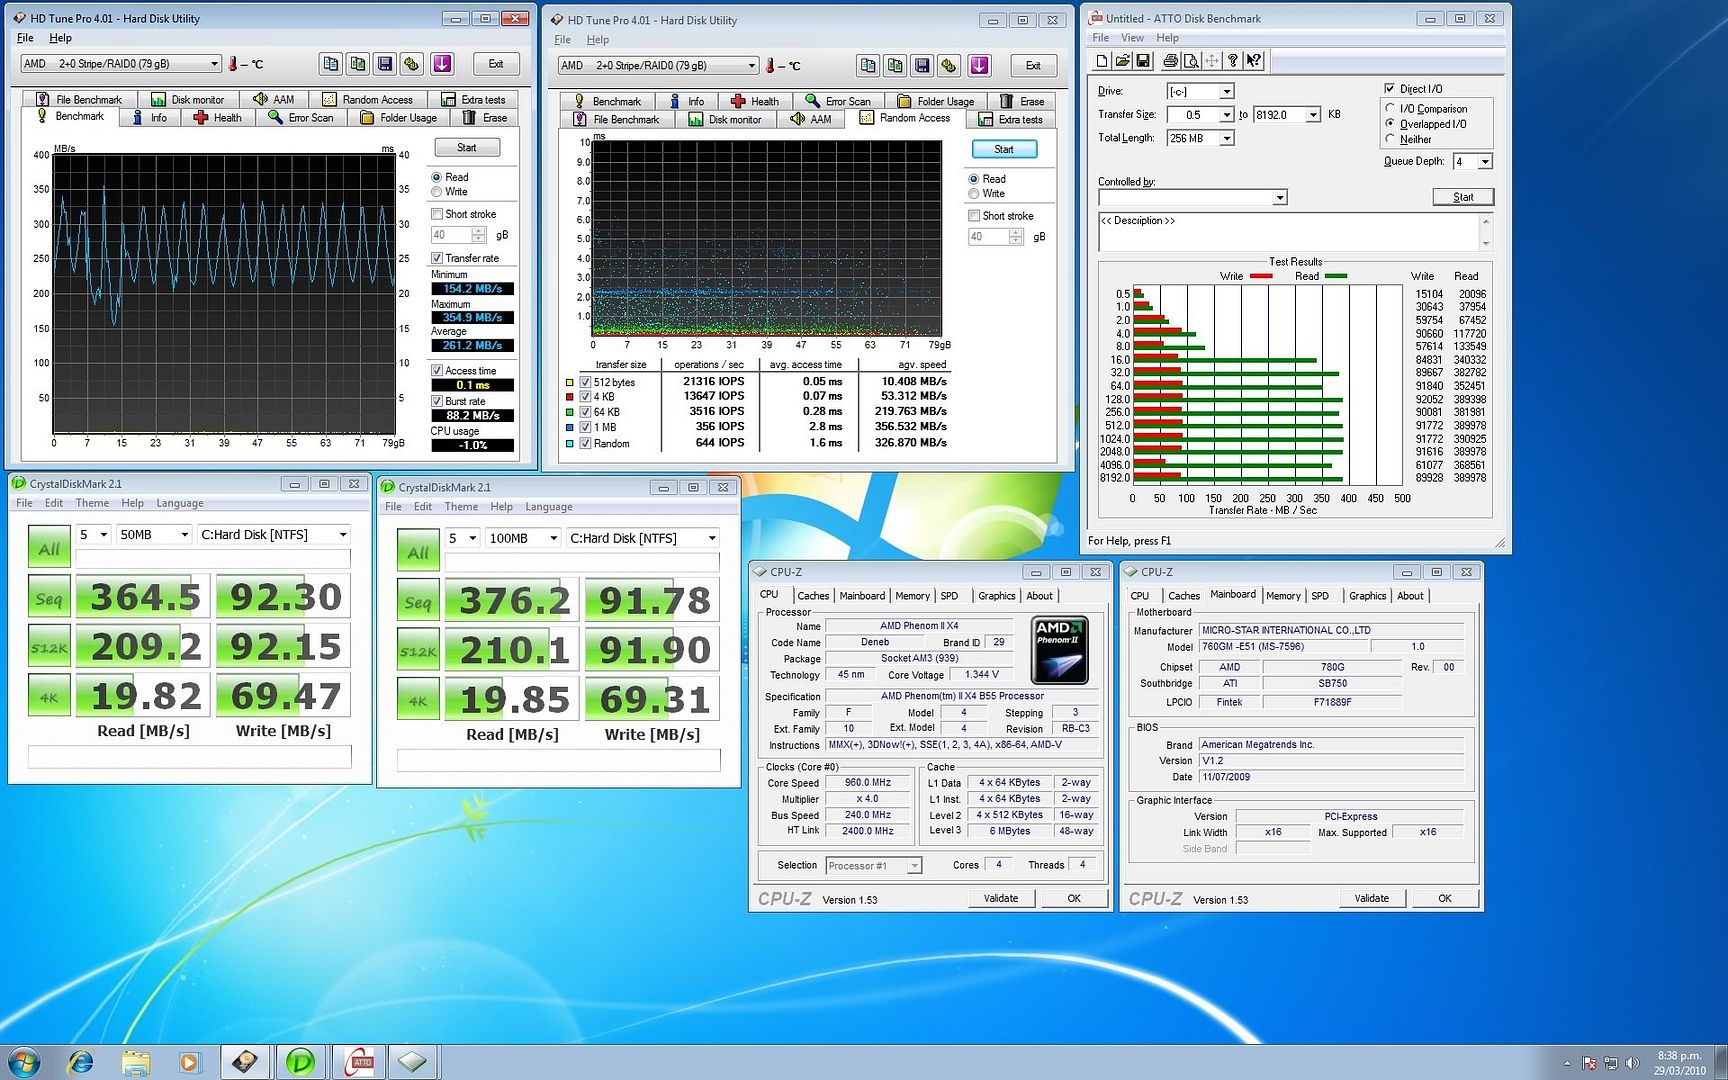
Task: Open drive selector dropdown in left HD Tune
Action: [214, 64]
